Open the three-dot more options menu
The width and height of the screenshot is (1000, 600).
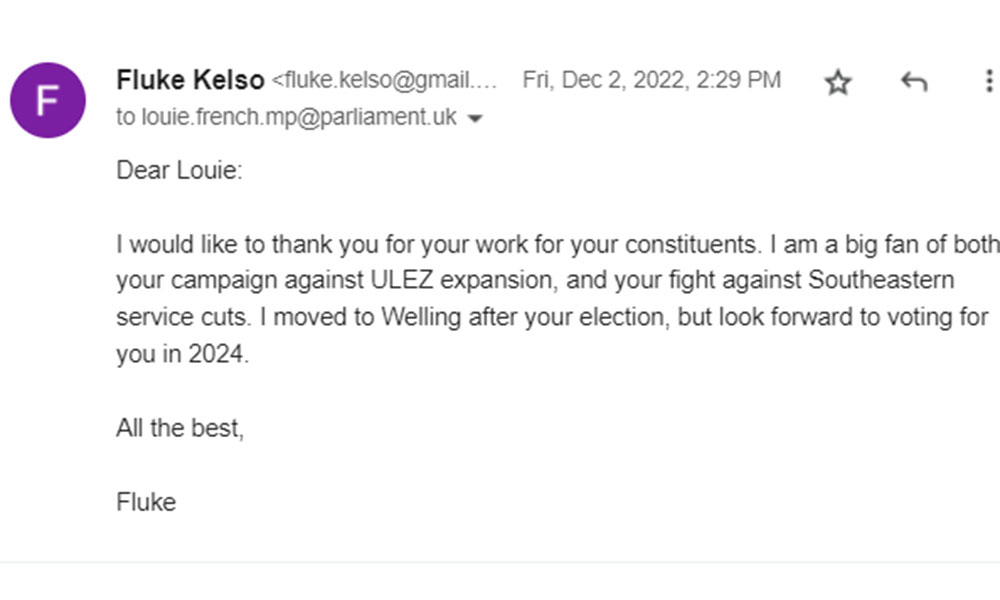[989, 82]
